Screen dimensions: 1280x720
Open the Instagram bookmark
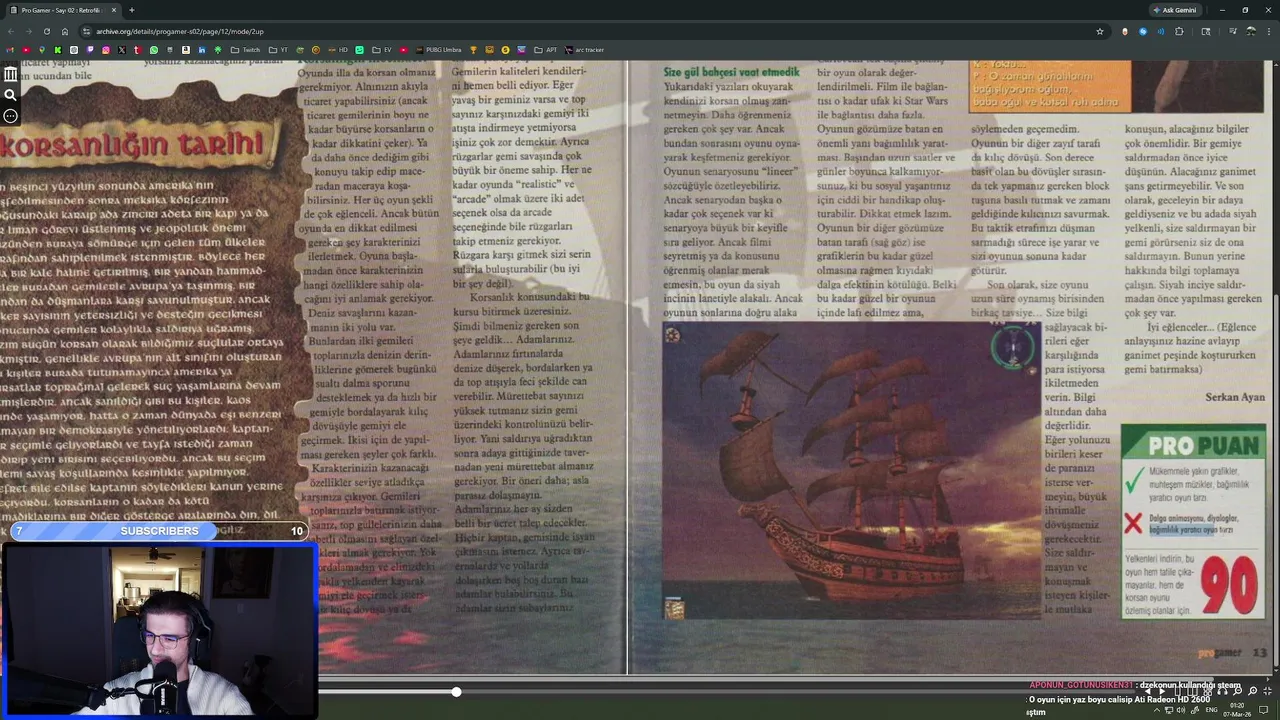[105, 50]
